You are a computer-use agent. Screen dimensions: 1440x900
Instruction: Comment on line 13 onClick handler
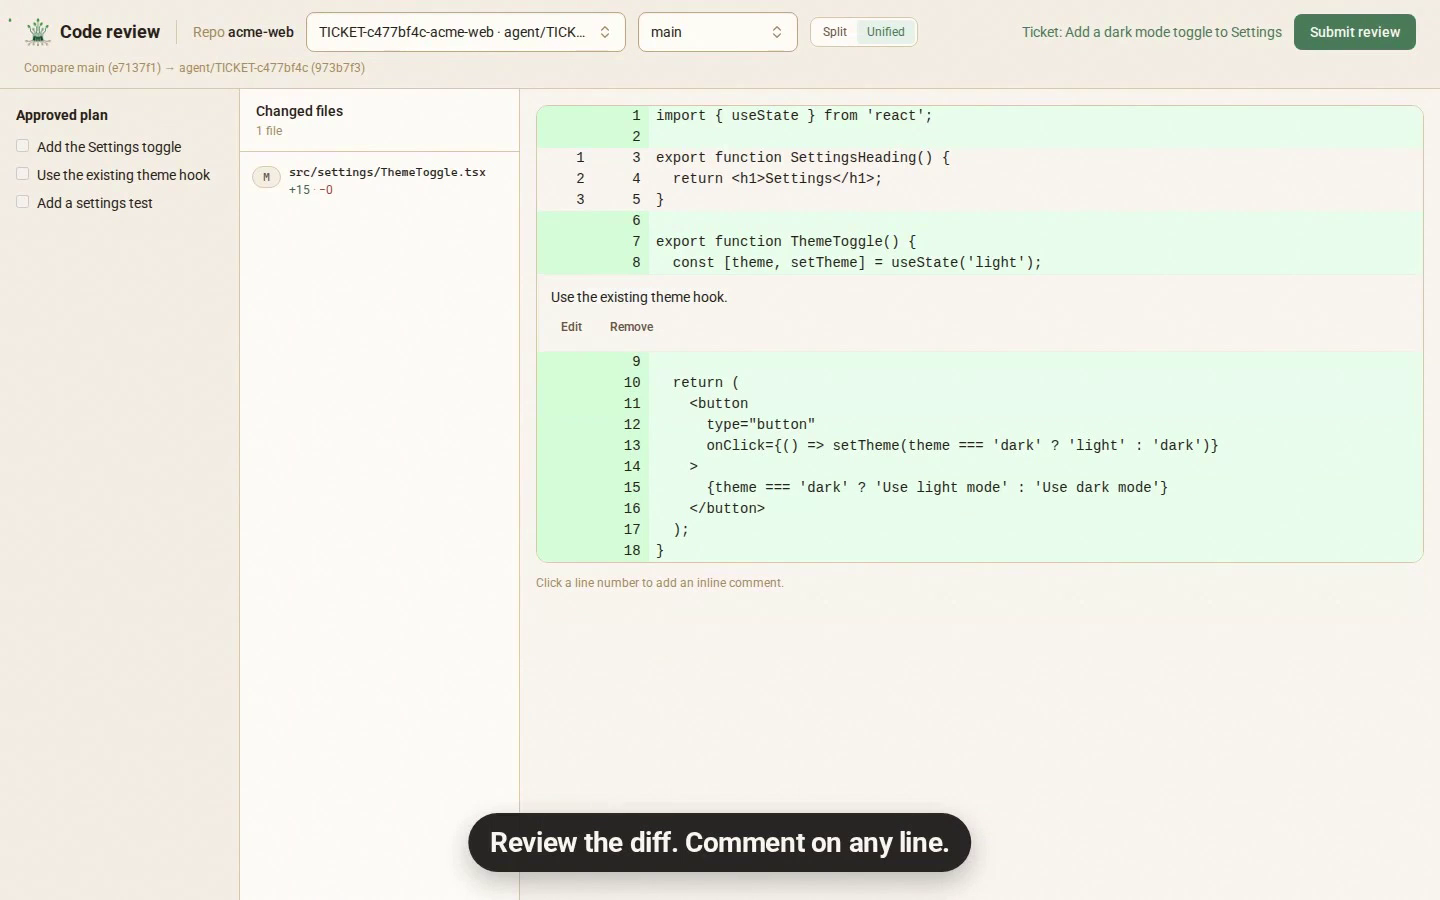[x=632, y=446]
